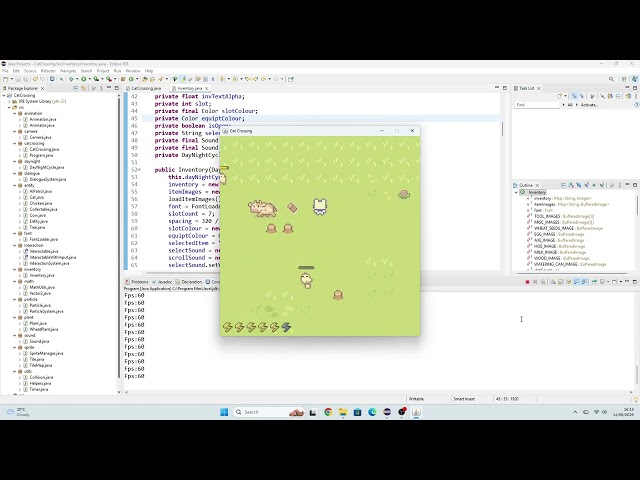Select Chicken.java in Package Explorer
640x480 pixels.
point(41,203)
